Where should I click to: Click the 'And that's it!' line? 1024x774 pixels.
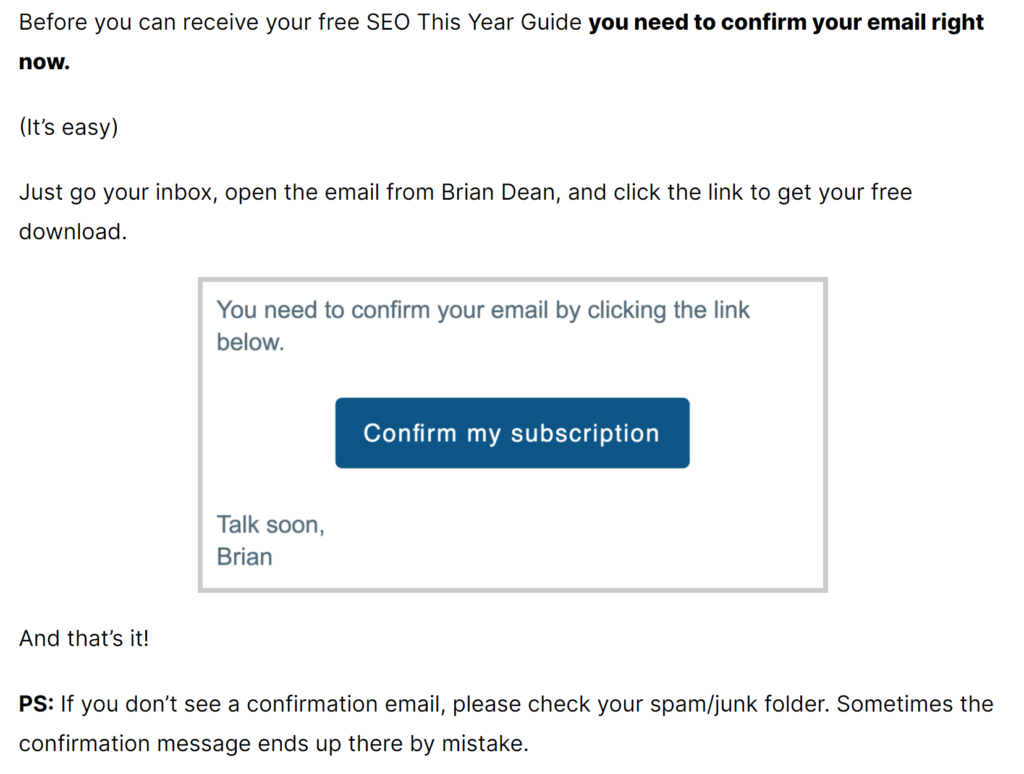(x=84, y=638)
